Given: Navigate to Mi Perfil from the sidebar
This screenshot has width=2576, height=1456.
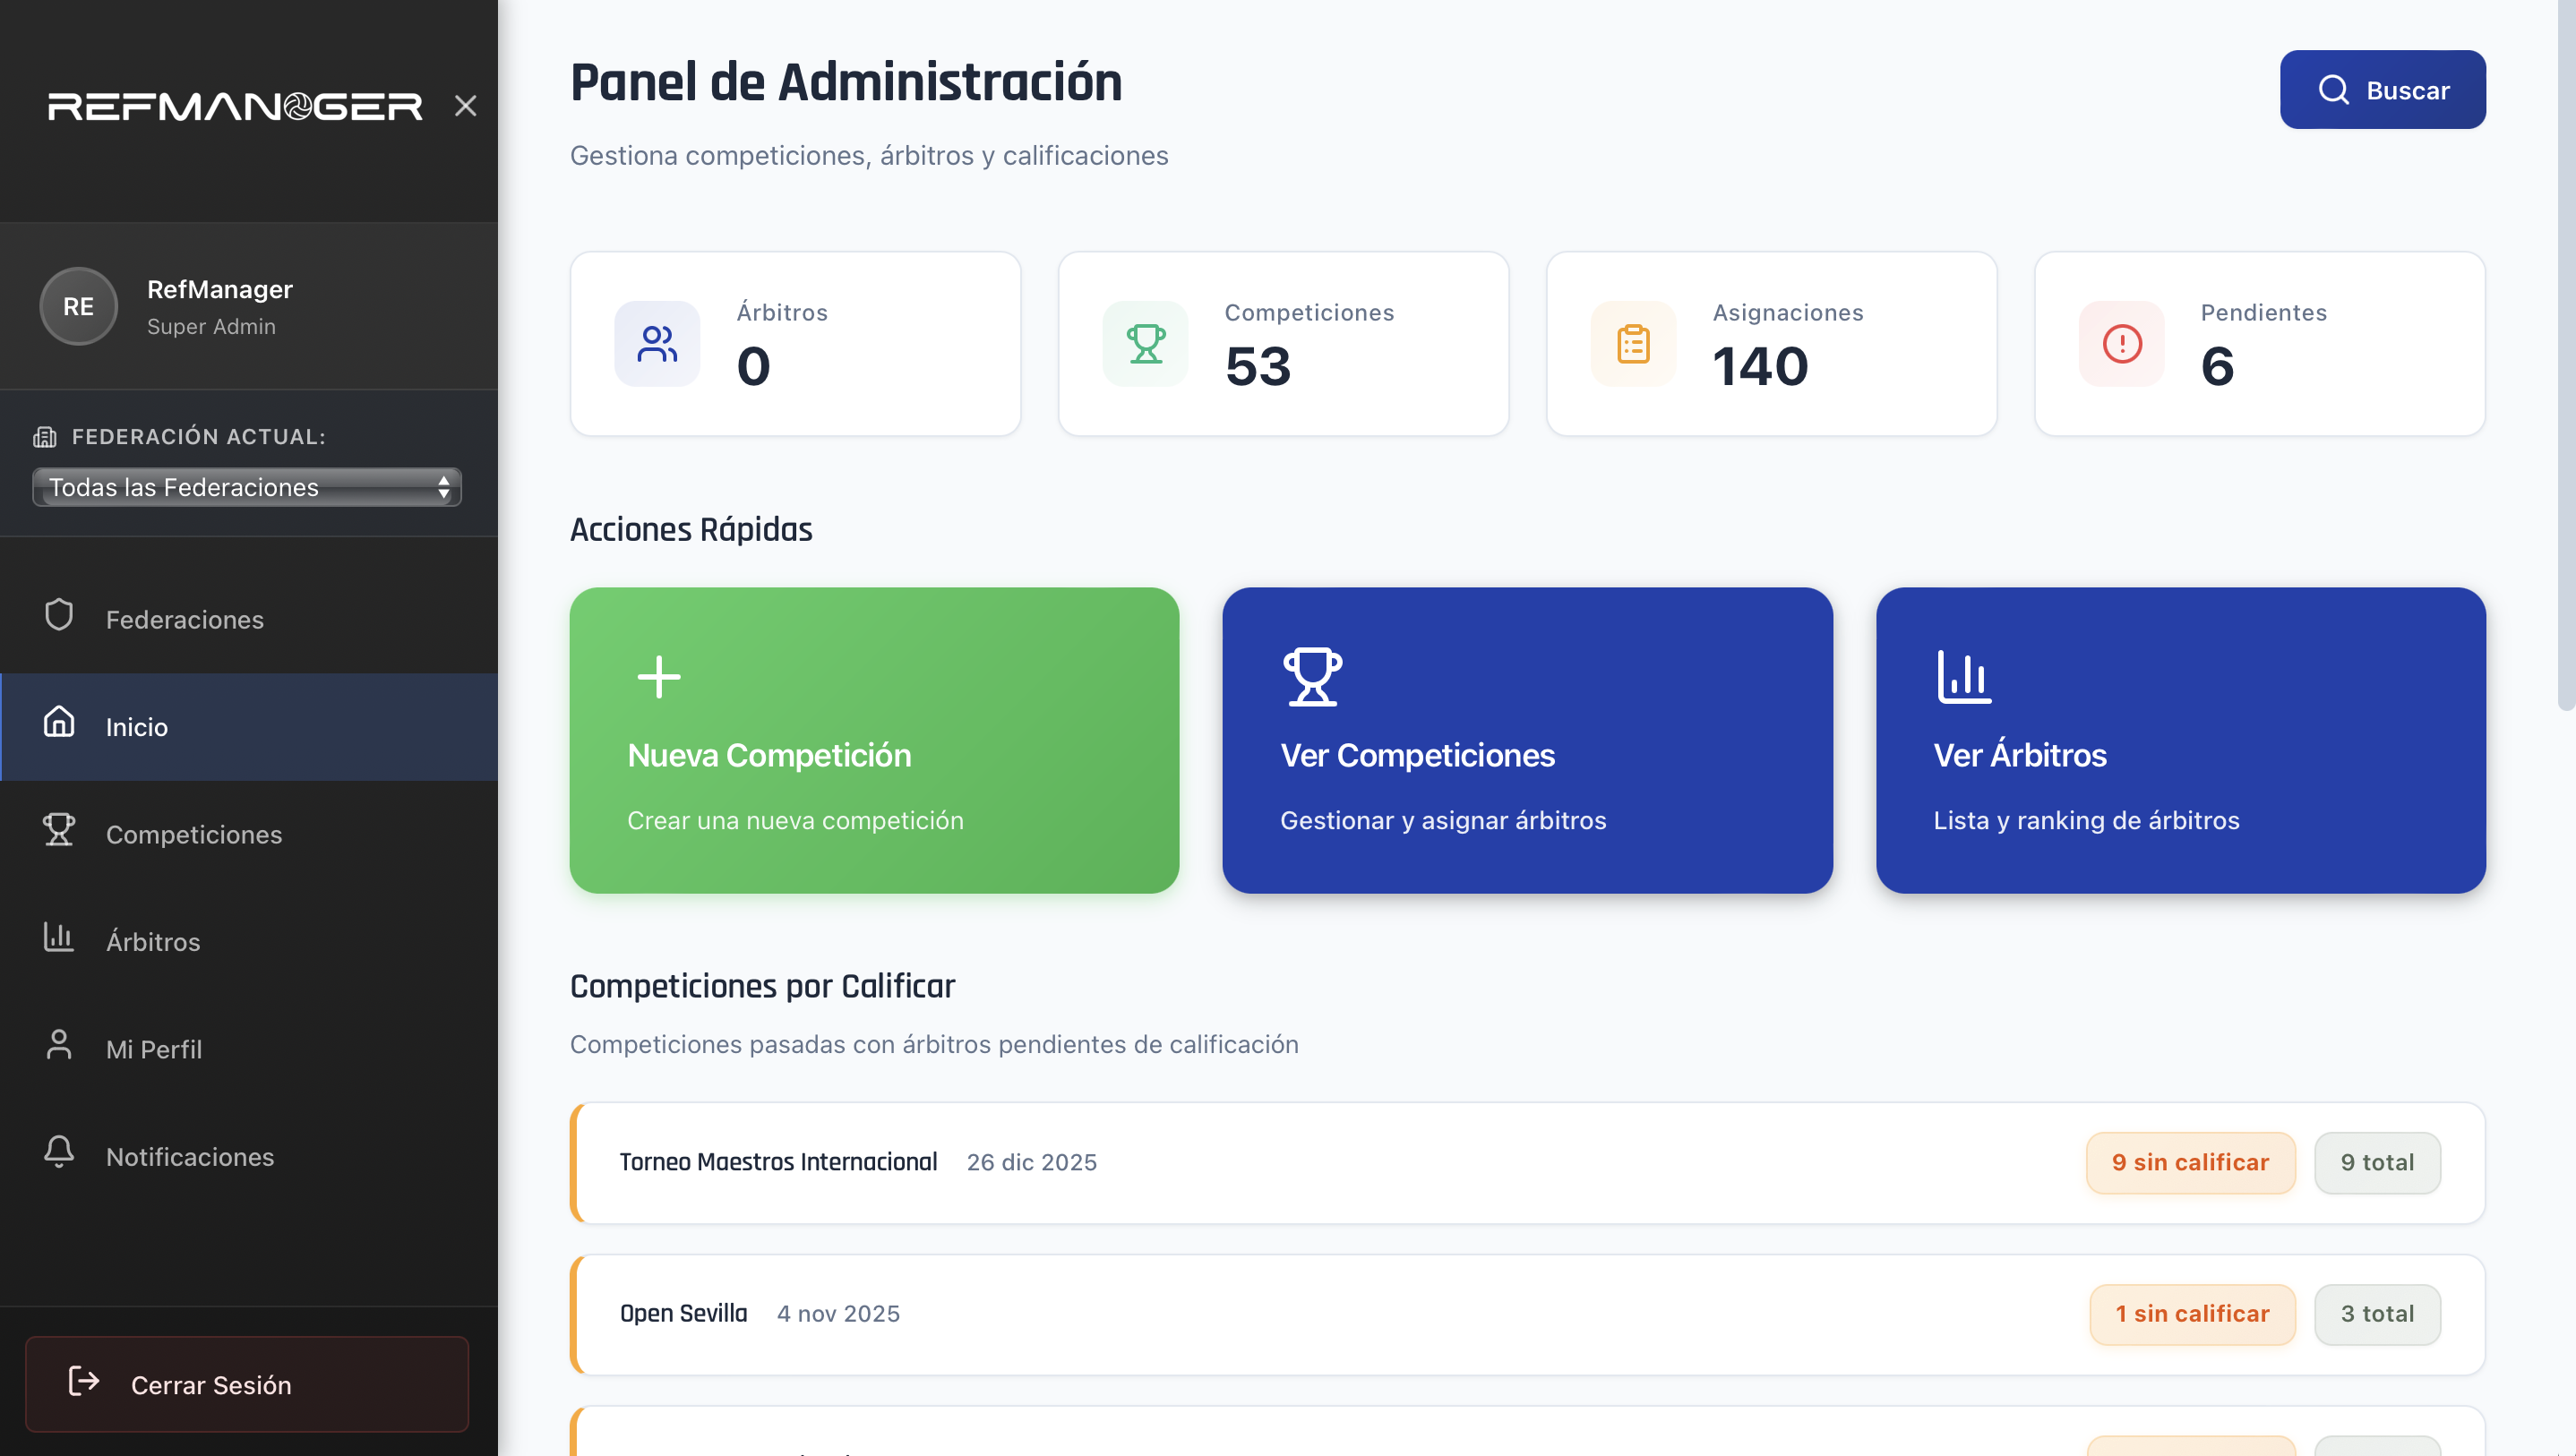Looking at the screenshot, I should (x=154, y=1048).
